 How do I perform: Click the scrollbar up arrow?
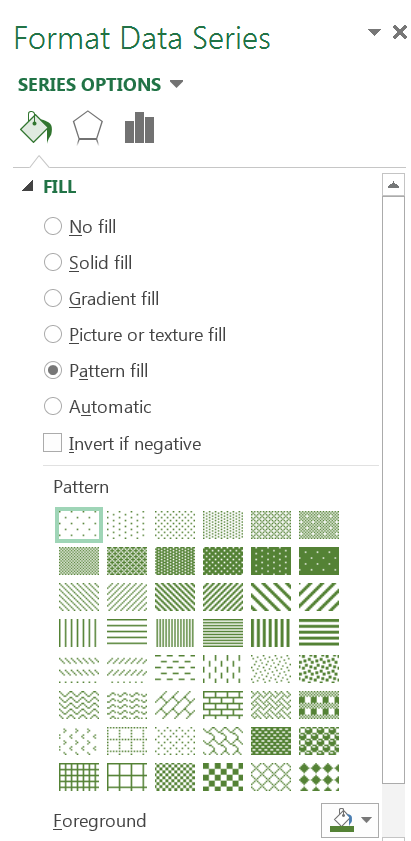point(393,185)
